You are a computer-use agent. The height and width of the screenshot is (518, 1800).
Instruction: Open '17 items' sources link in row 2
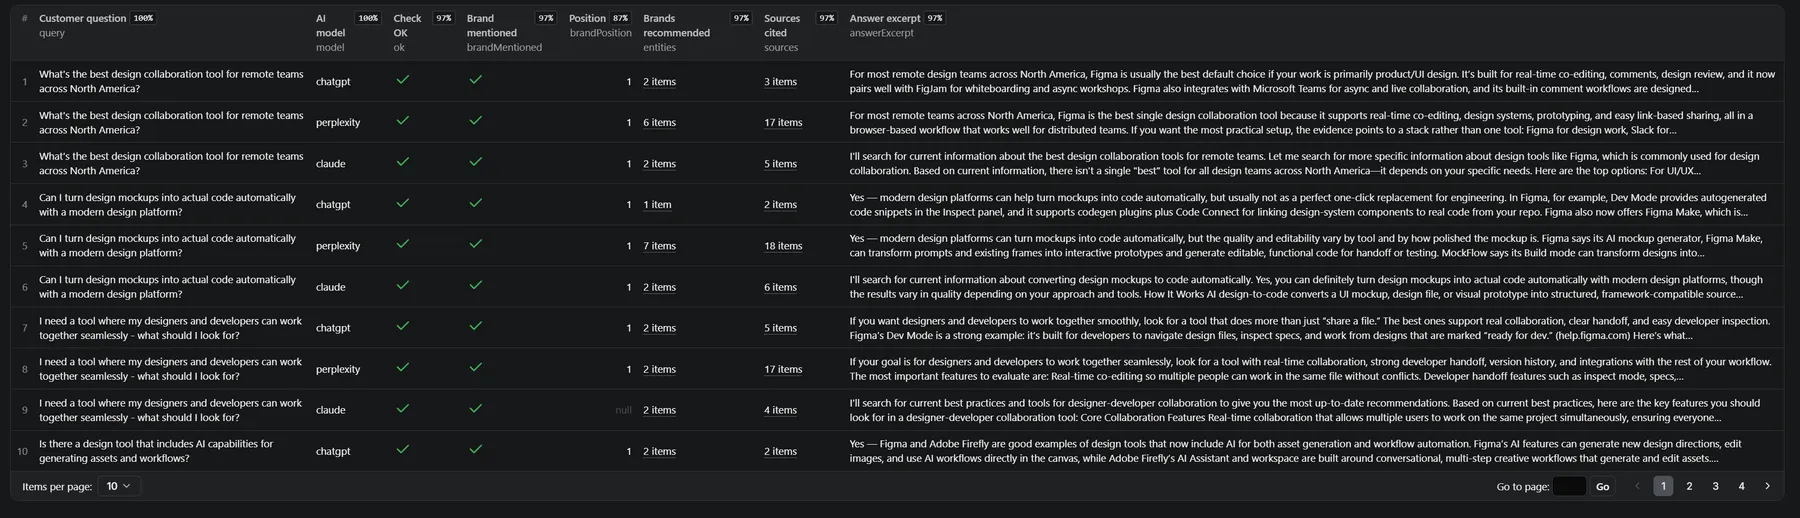coord(783,123)
